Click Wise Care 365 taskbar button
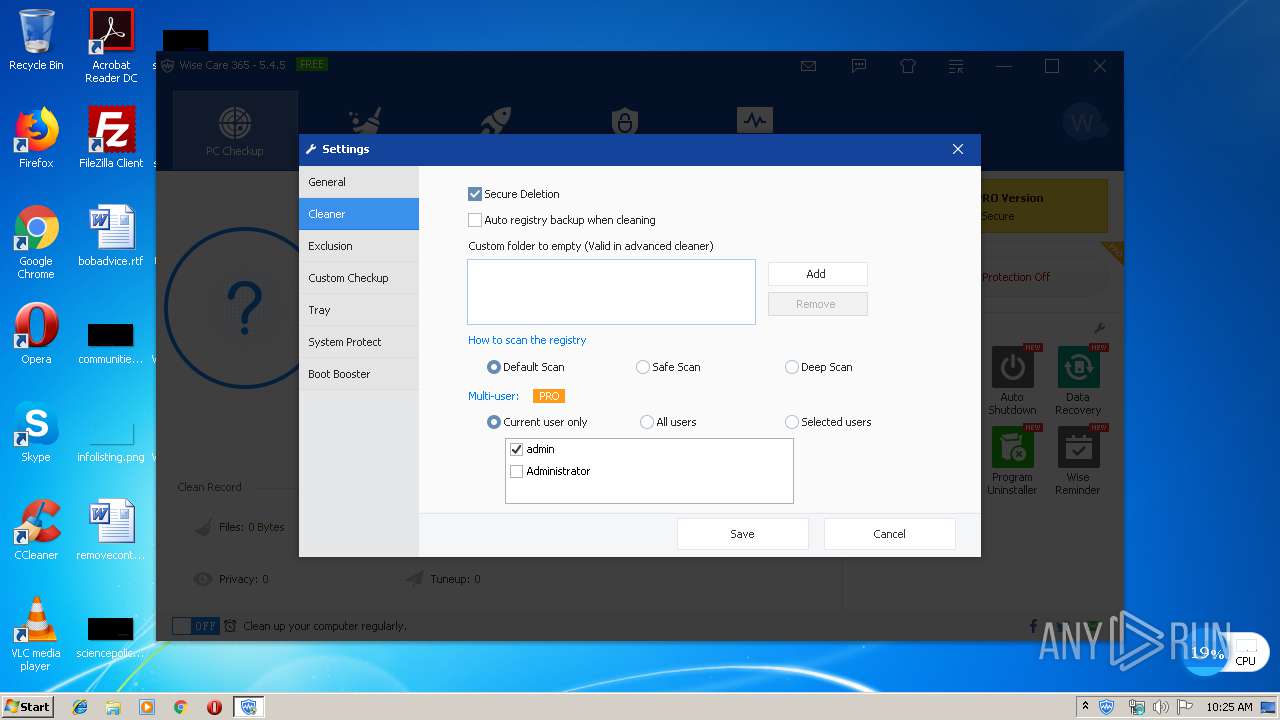Screen dimensions: 1280x720 coord(248,707)
